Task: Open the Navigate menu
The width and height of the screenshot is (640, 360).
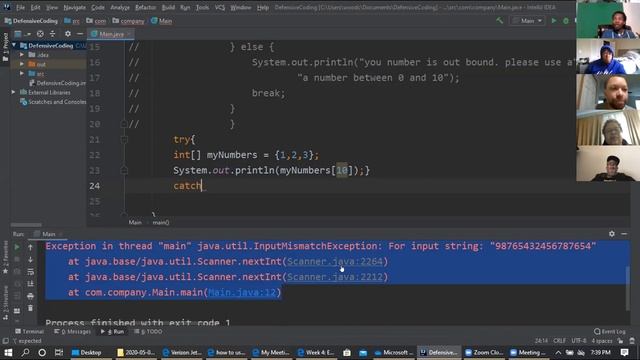Action: pyautogui.click(x=75, y=7)
